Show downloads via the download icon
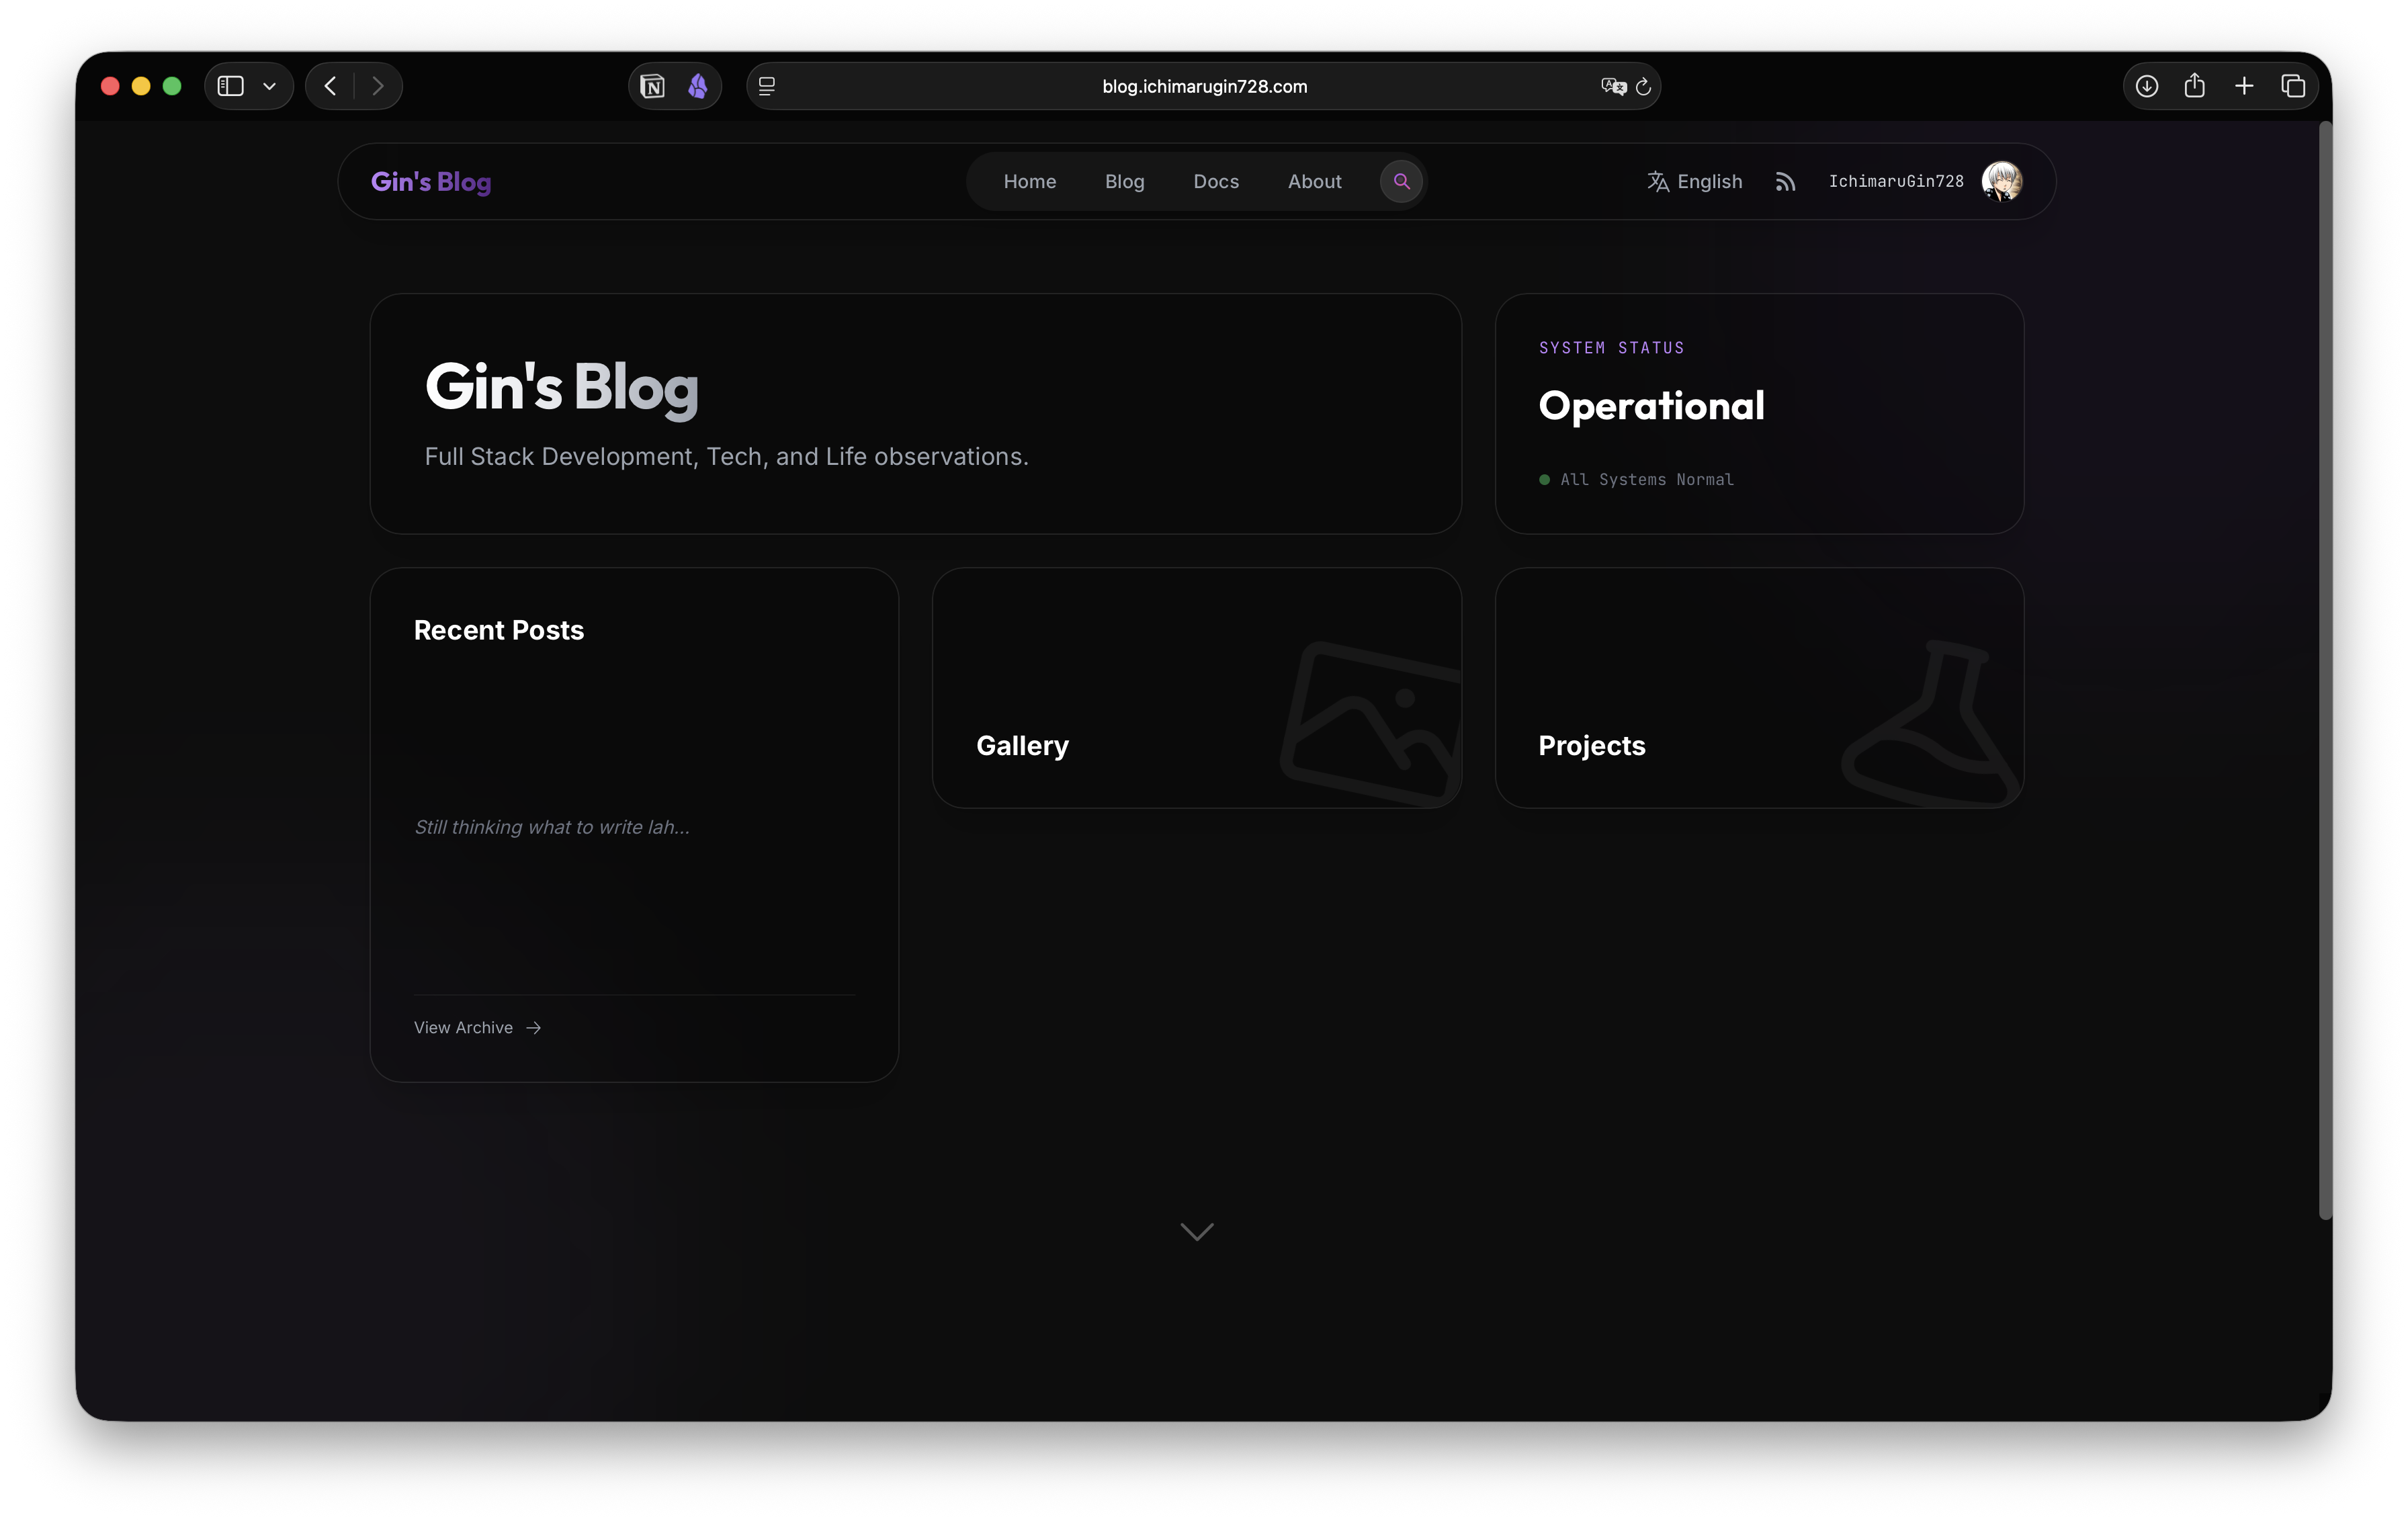2408x1521 pixels. point(2146,86)
